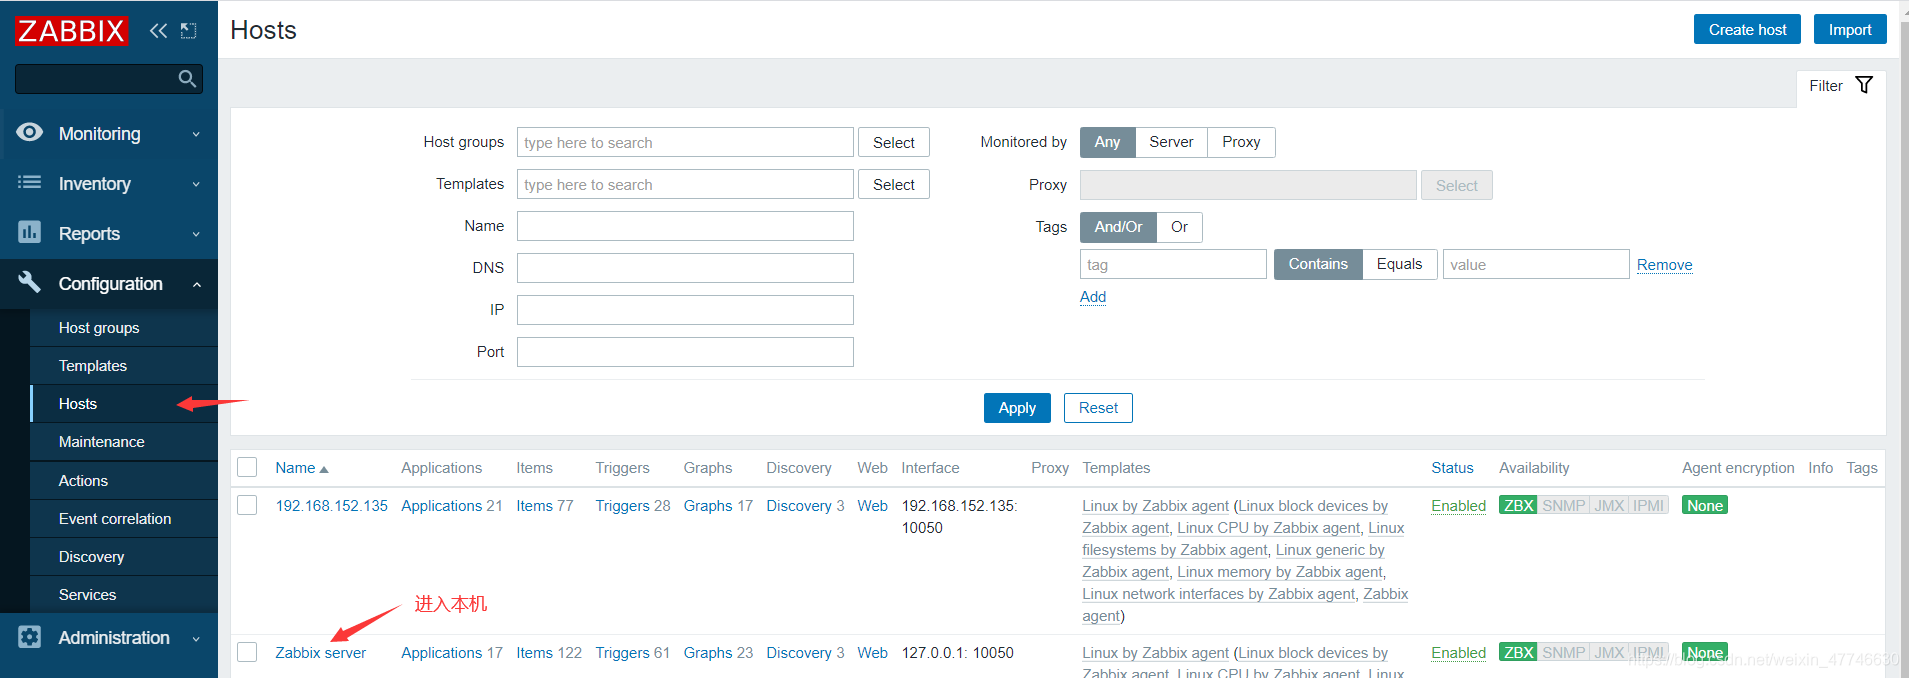Tick the select-all hosts checkbox

point(247,467)
